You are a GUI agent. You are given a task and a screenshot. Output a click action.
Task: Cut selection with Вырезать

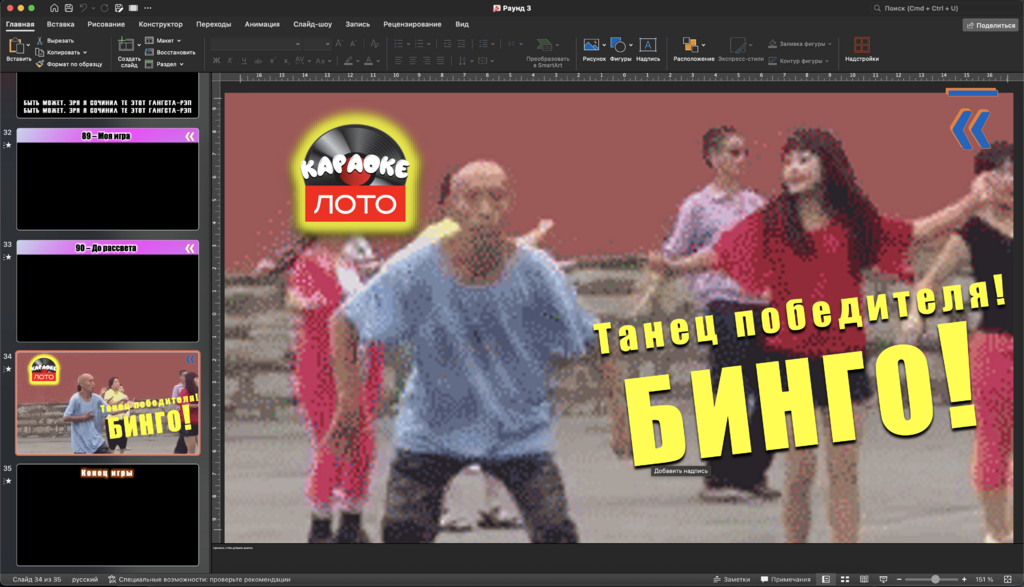coord(56,40)
